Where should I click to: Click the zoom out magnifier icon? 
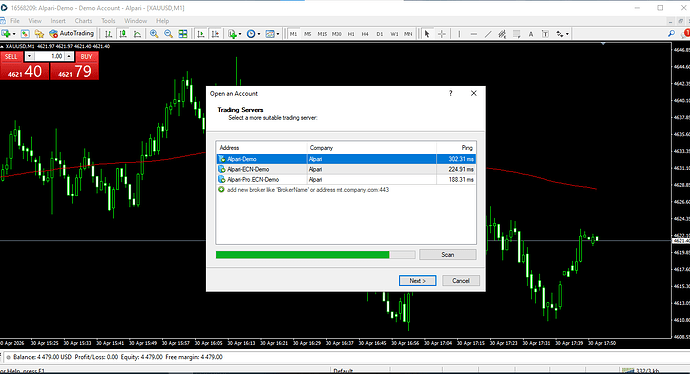[x=168, y=34]
